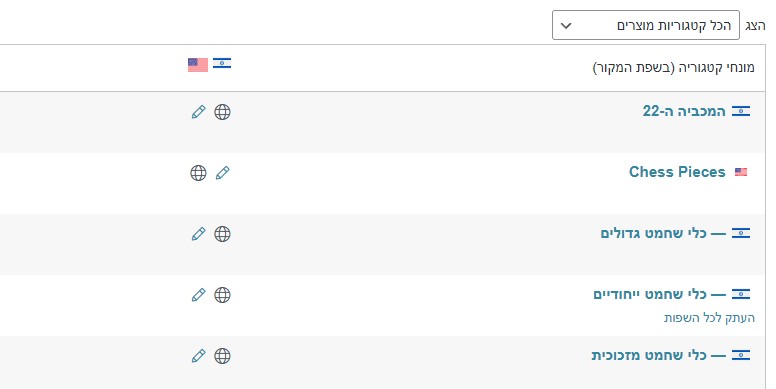Click the globe icon for כלי שחמט גדולים
The width and height of the screenshot is (776, 389).
222,234
